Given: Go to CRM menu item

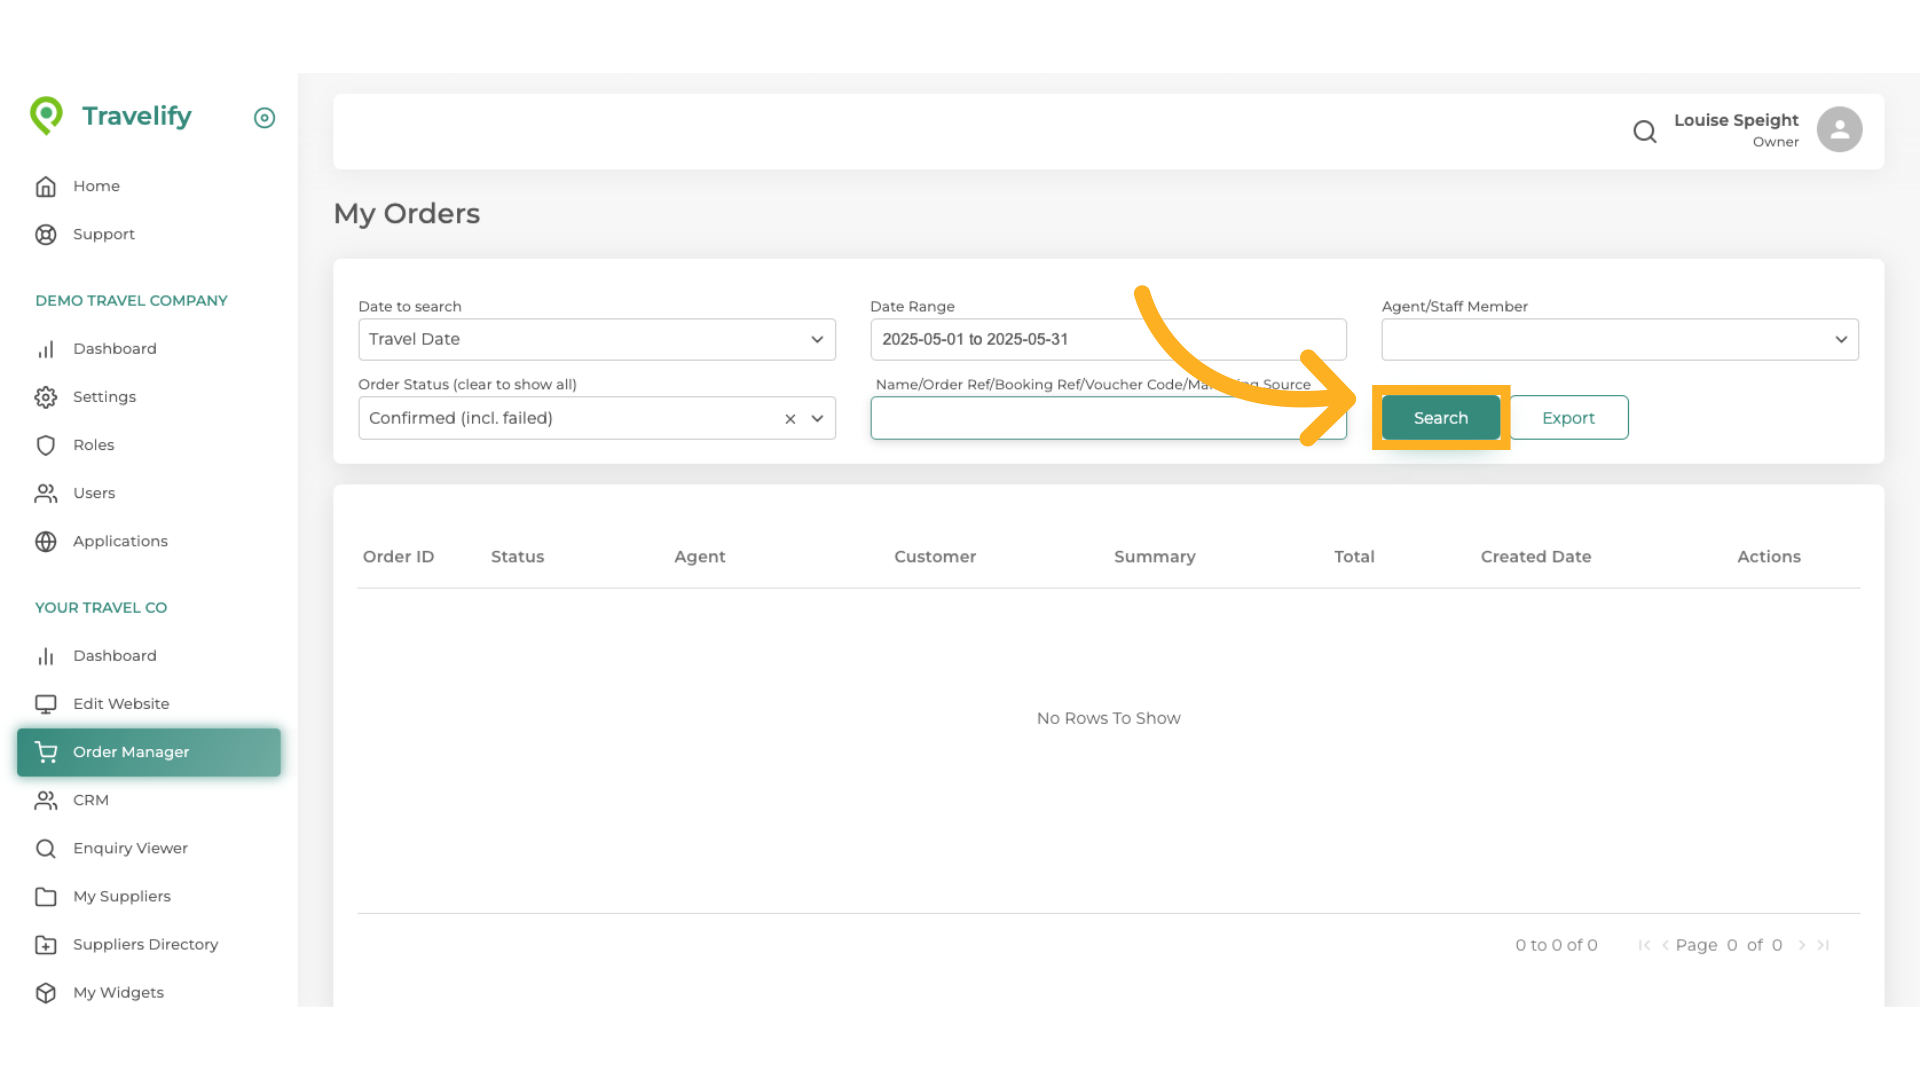Looking at the screenshot, I should point(90,800).
